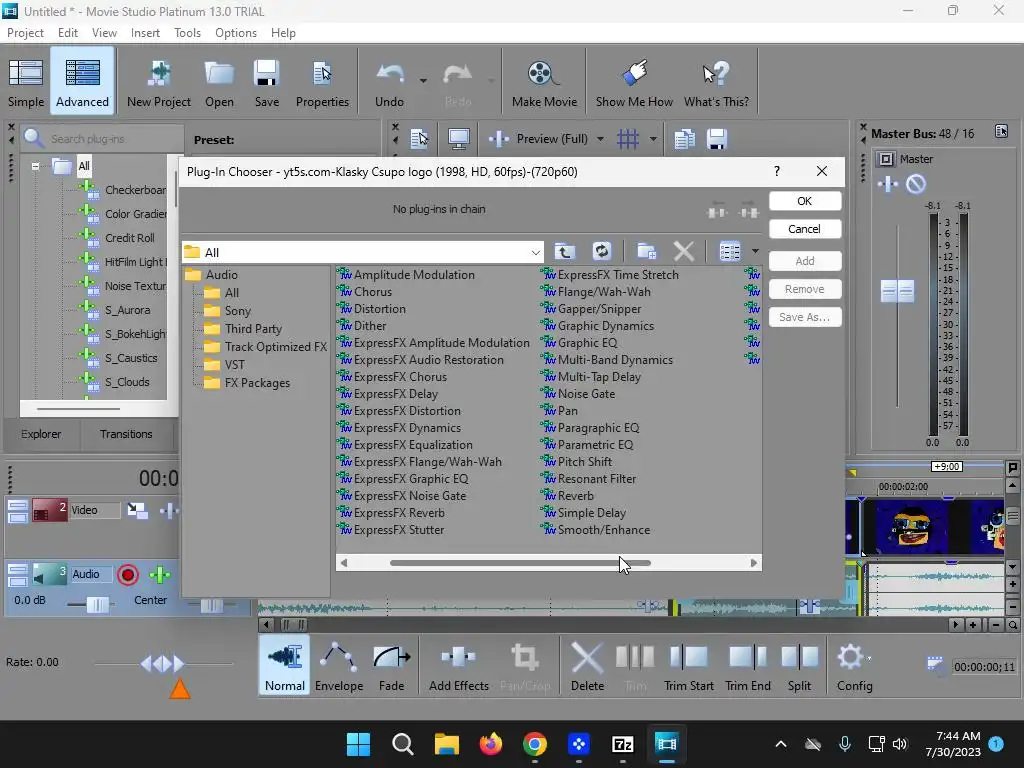Click Trim End
The image size is (1024, 768).
click(x=748, y=666)
